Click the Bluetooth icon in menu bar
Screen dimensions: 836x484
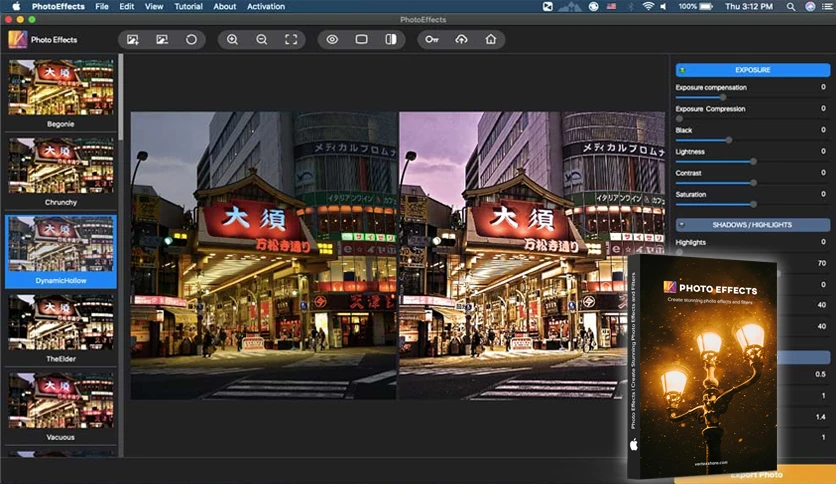pos(631,6)
